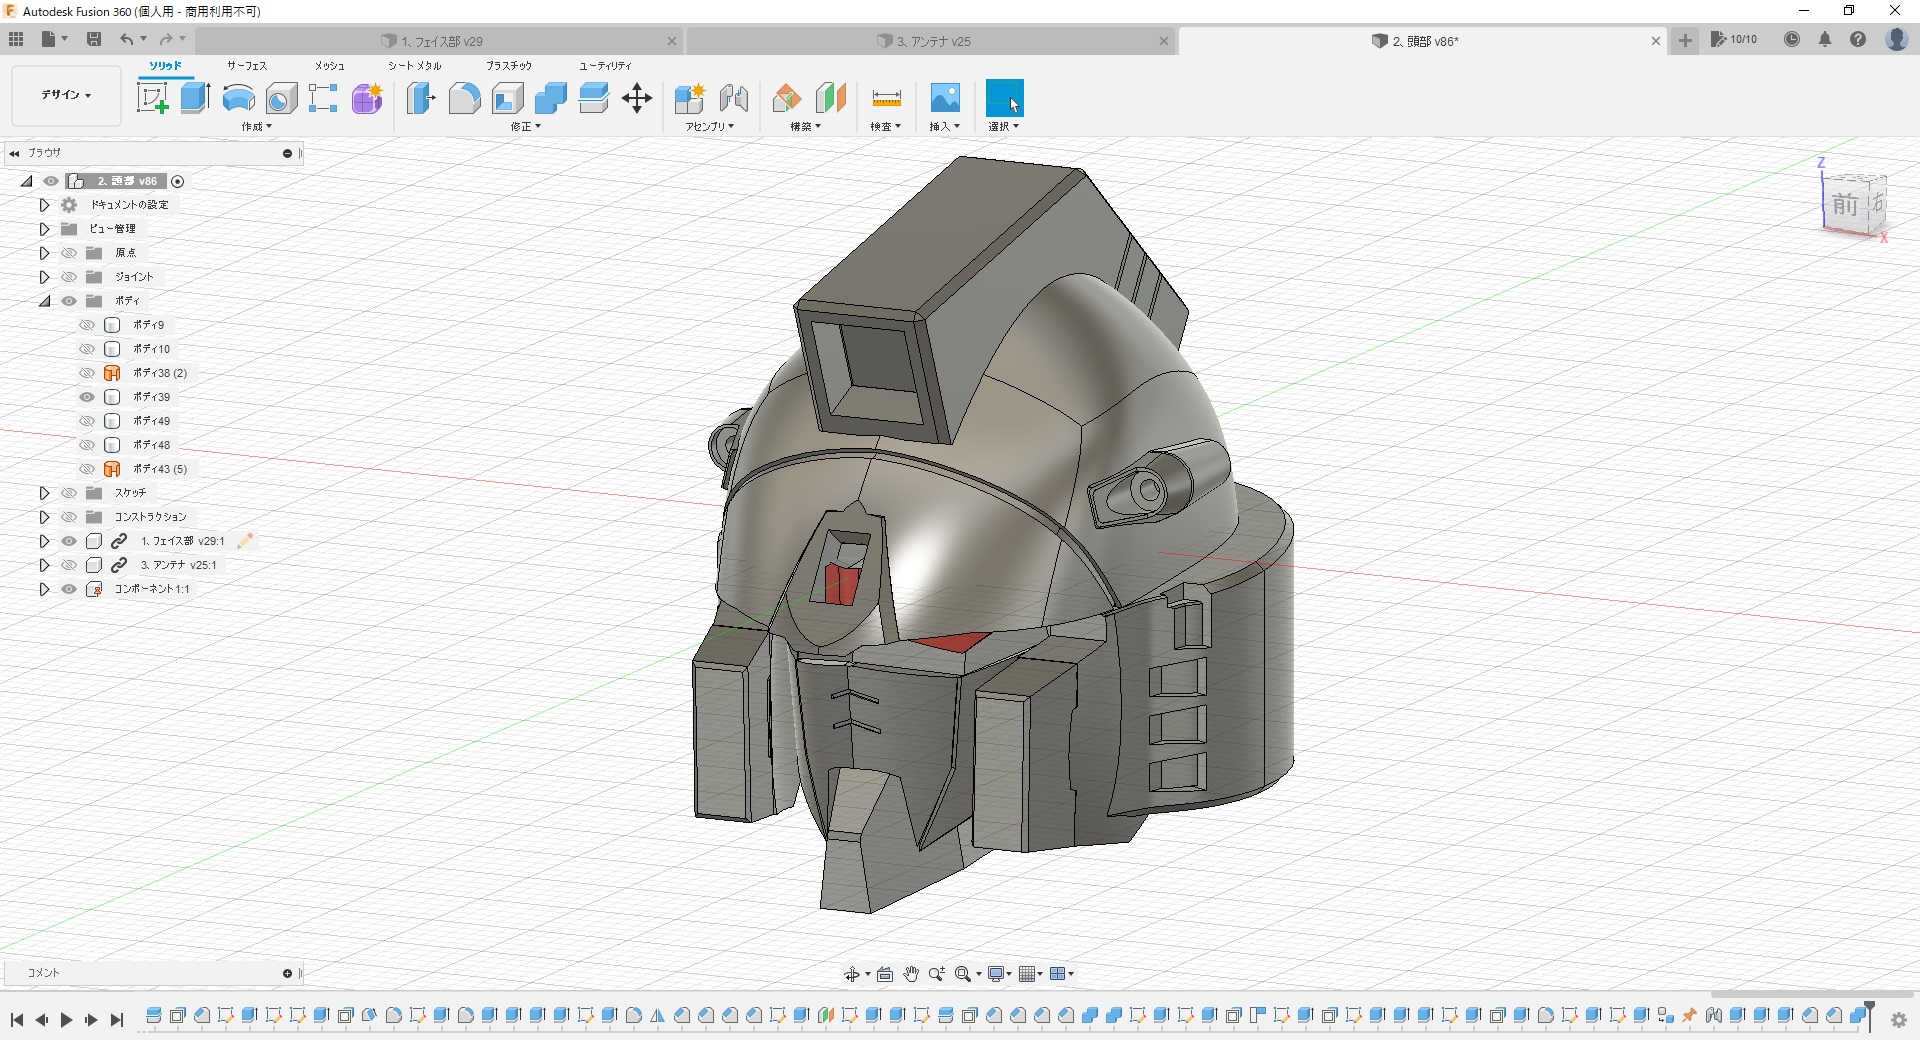Viewport: 1920px width, 1040px height.
Task: Click the ViewCube front face 前
Action: coord(1844,205)
